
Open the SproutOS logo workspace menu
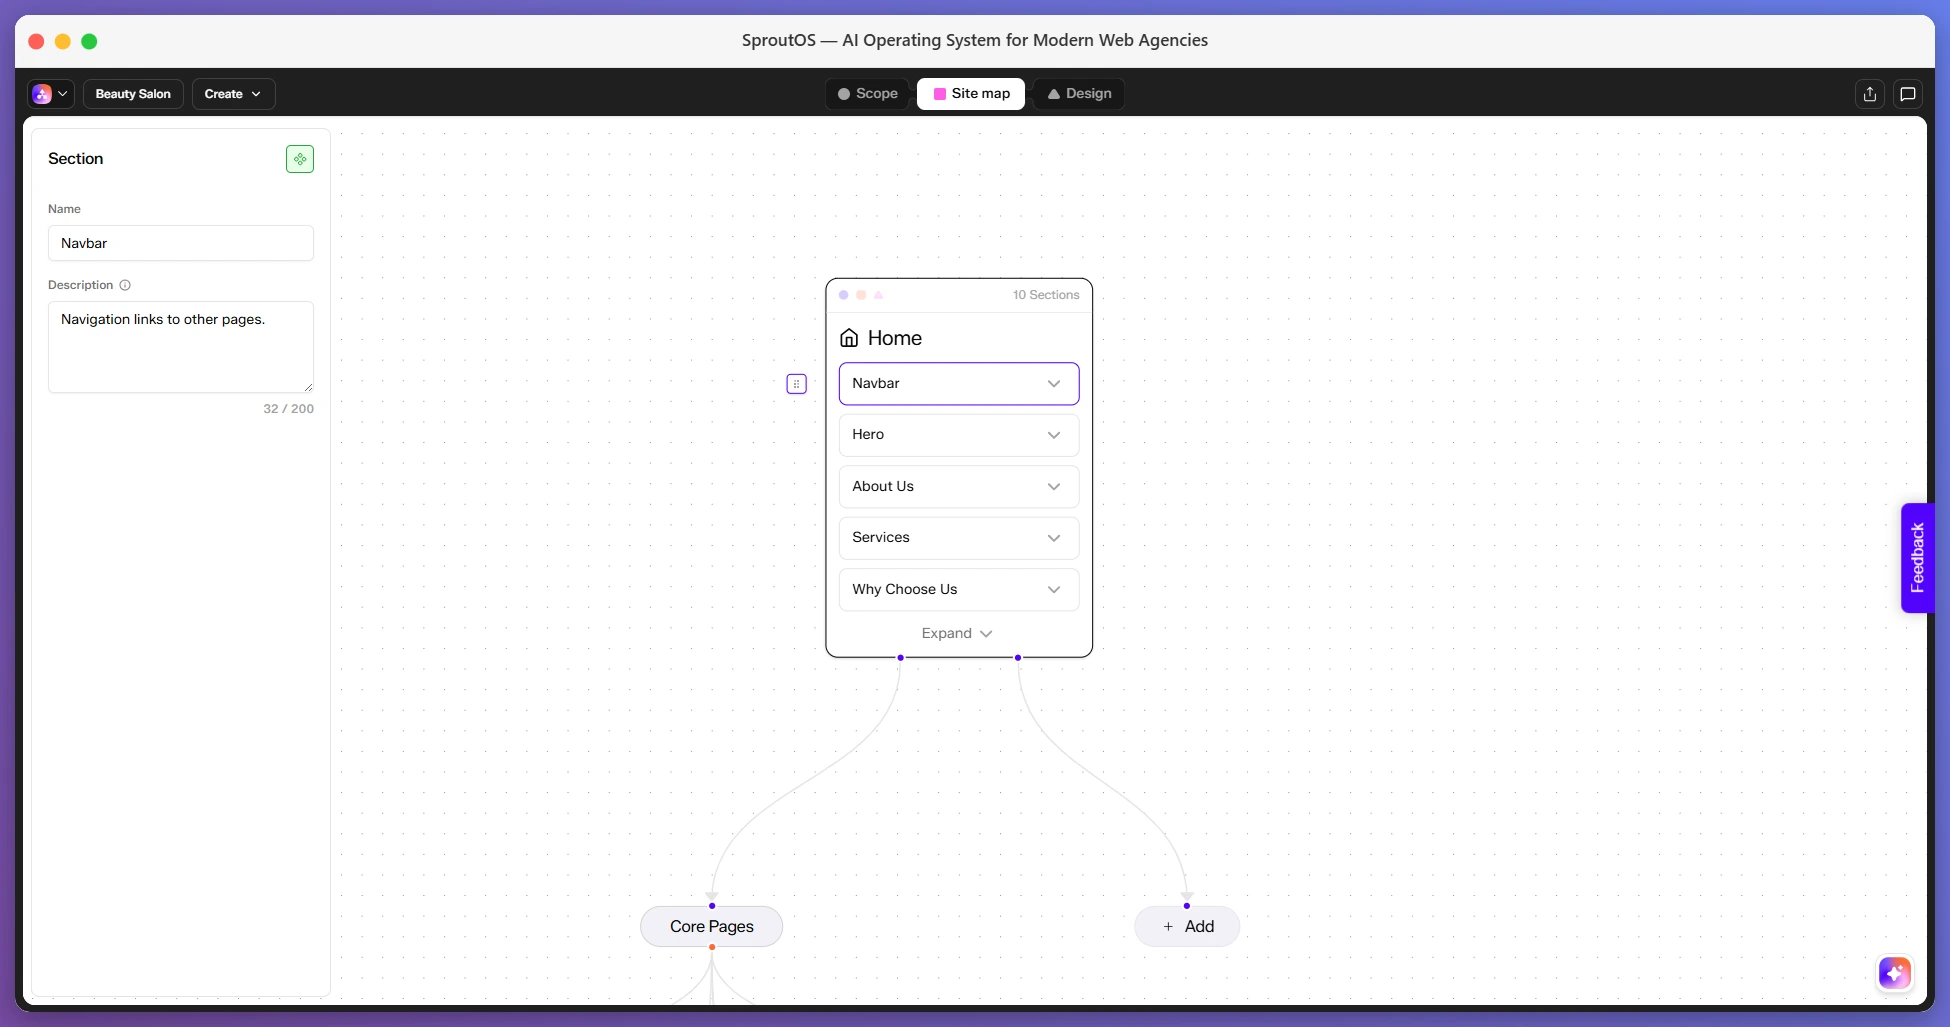click(51, 94)
